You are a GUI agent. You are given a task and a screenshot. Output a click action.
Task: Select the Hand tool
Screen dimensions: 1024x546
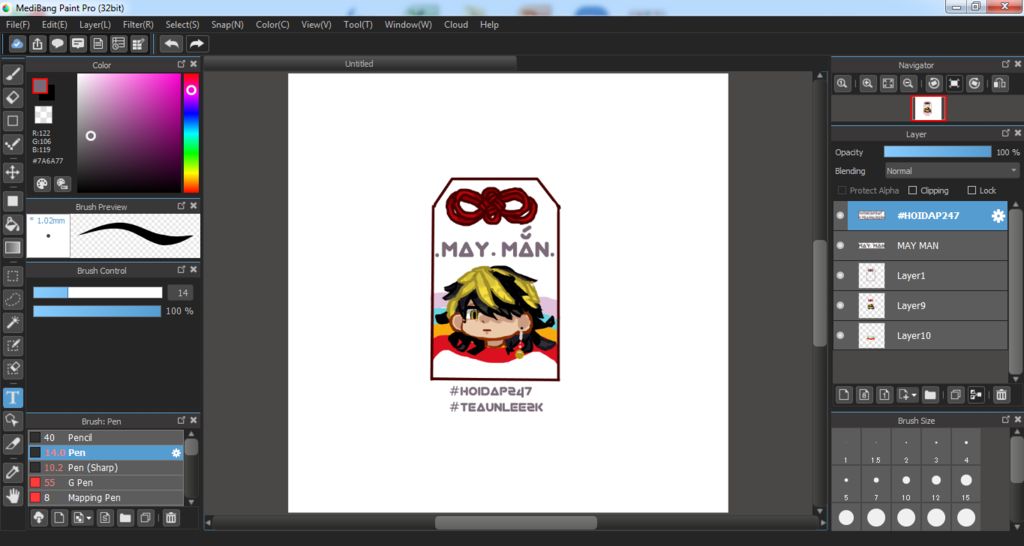[x=12, y=496]
